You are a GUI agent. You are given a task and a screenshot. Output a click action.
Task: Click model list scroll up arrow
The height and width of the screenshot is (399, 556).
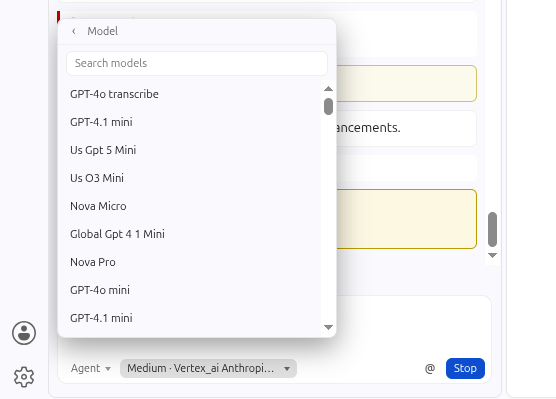click(x=328, y=89)
